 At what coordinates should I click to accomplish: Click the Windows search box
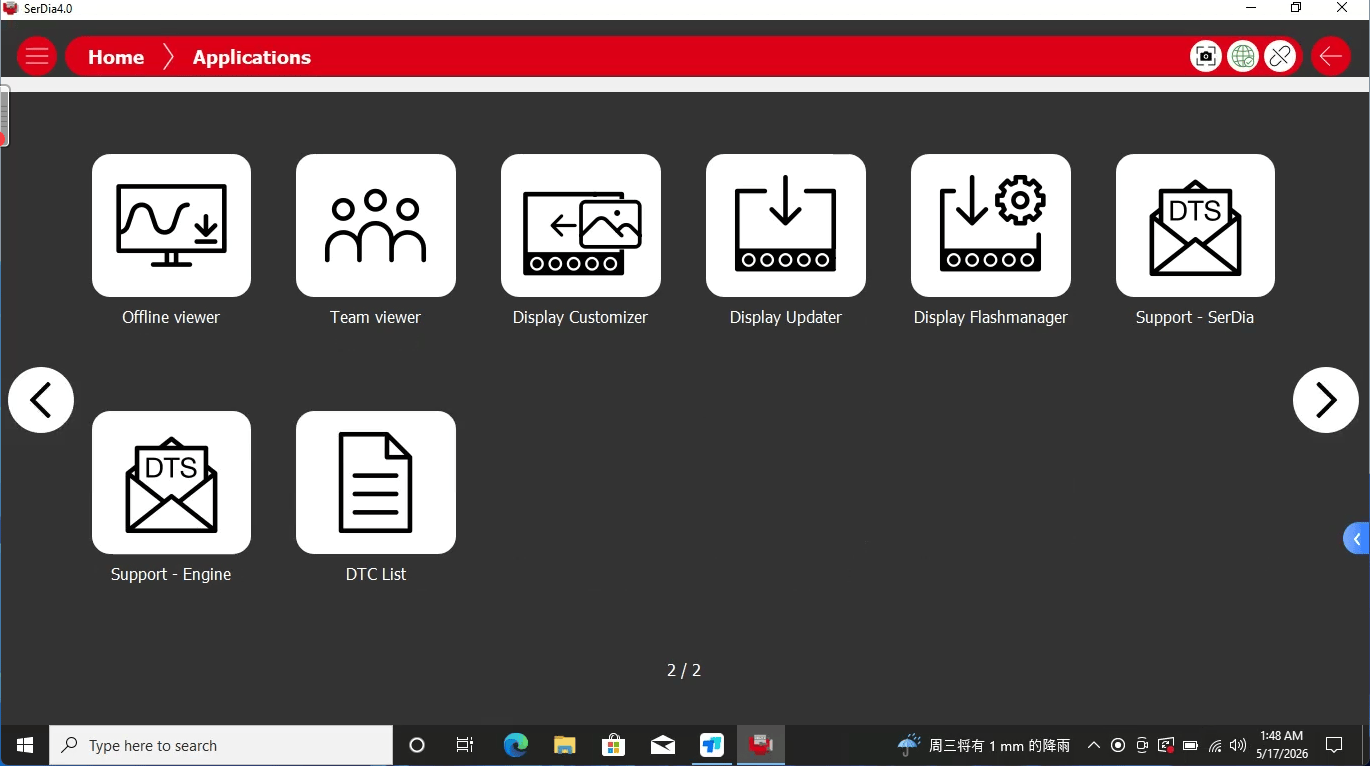point(221,745)
